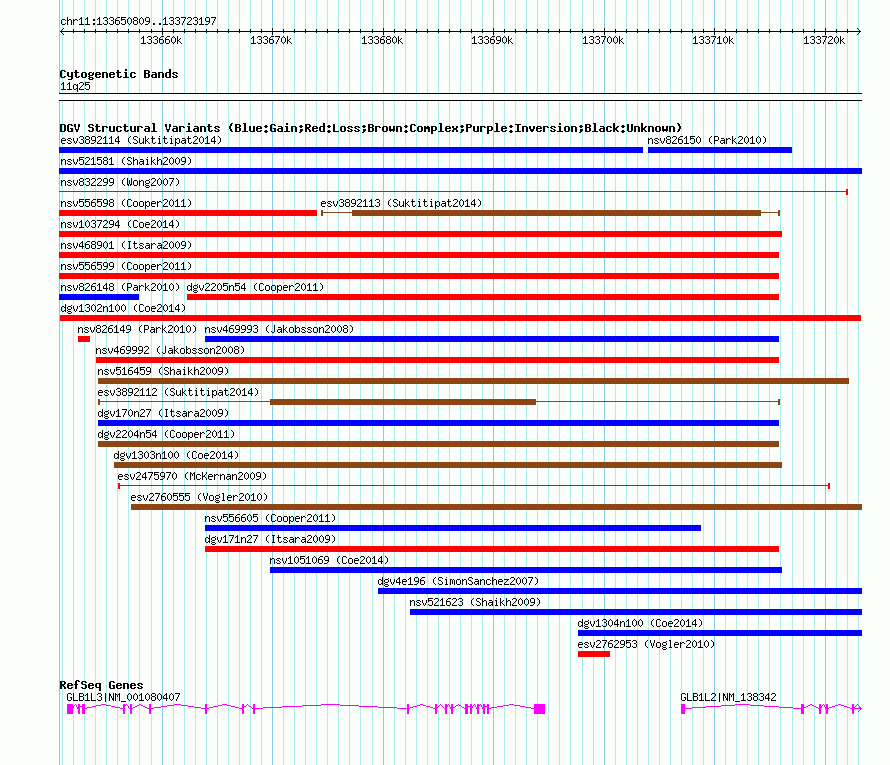Image resolution: width=890 pixels, height=765 pixels.
Task: Open the dgv2204n54 (Cooper2011) label
Action: pos(166,434)
